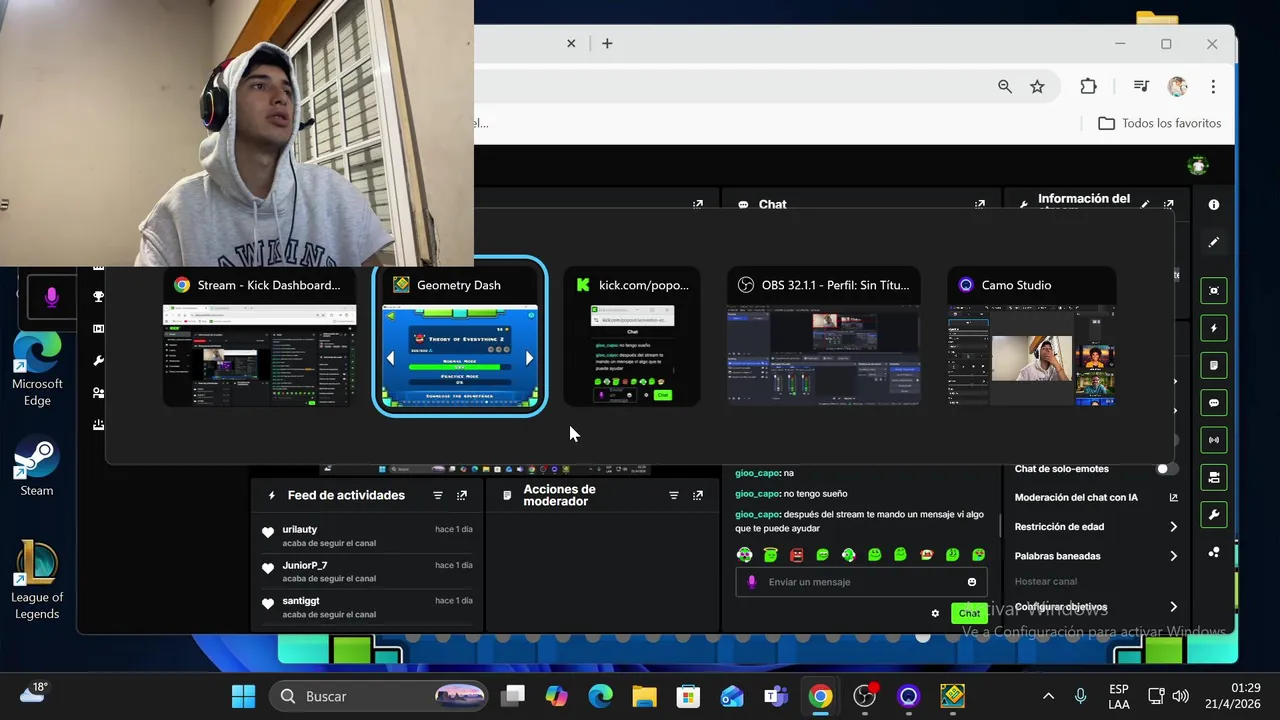The width and height of the screenshot is (1280, 720).
Task: Filter the Acciones de moderador list
Action: pyautogui.click(x=674, y=495)
